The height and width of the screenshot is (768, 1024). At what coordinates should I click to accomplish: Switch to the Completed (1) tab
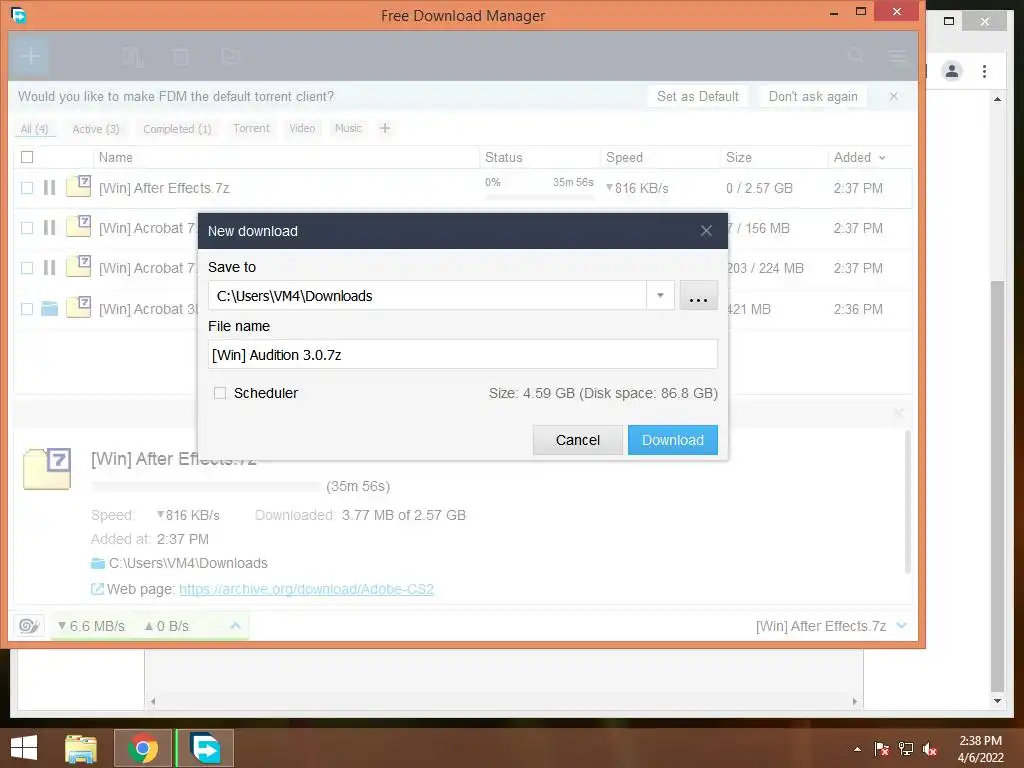[x=177, y=129]
